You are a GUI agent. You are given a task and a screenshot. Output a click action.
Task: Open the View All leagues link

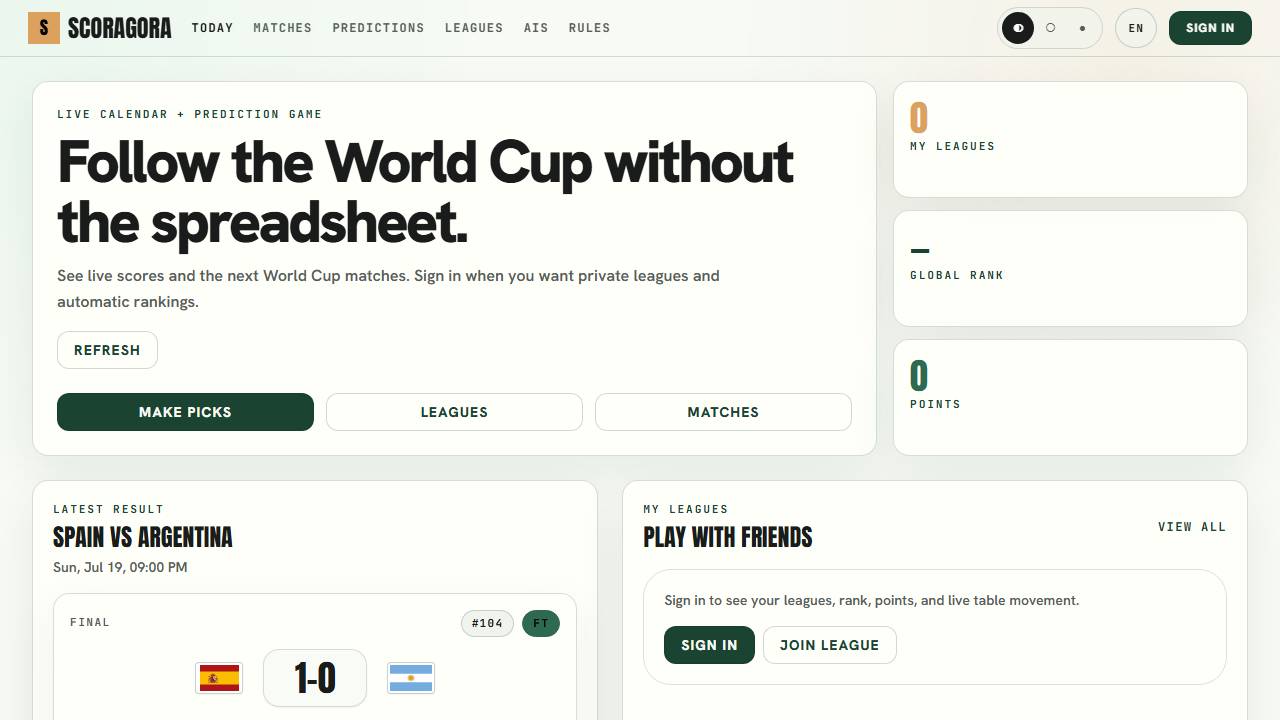pos(1192,527)
